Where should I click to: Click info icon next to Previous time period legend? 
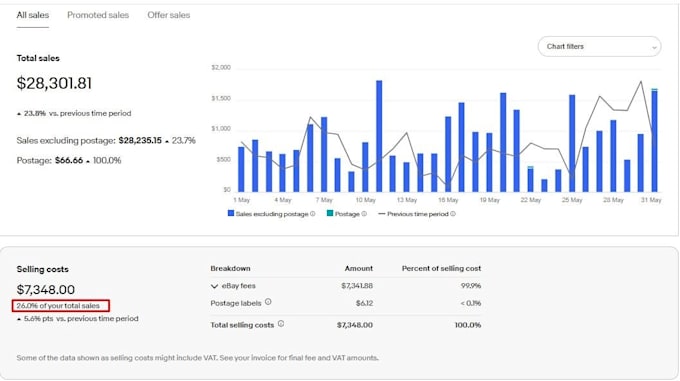[x=453, y=214]
